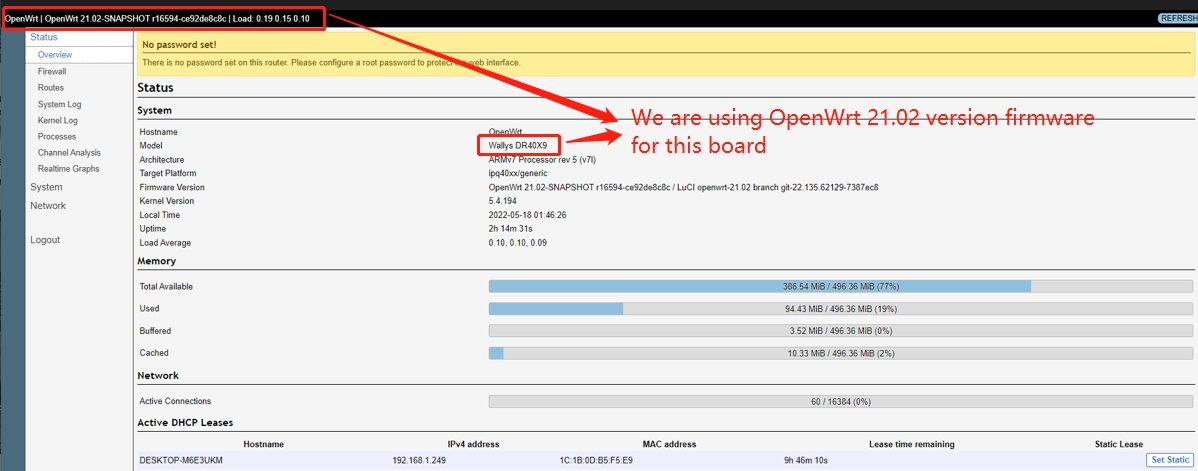Viewport: 1198px width, 471px height.
Task: Expand the System menu section
Action: point(46,187)
